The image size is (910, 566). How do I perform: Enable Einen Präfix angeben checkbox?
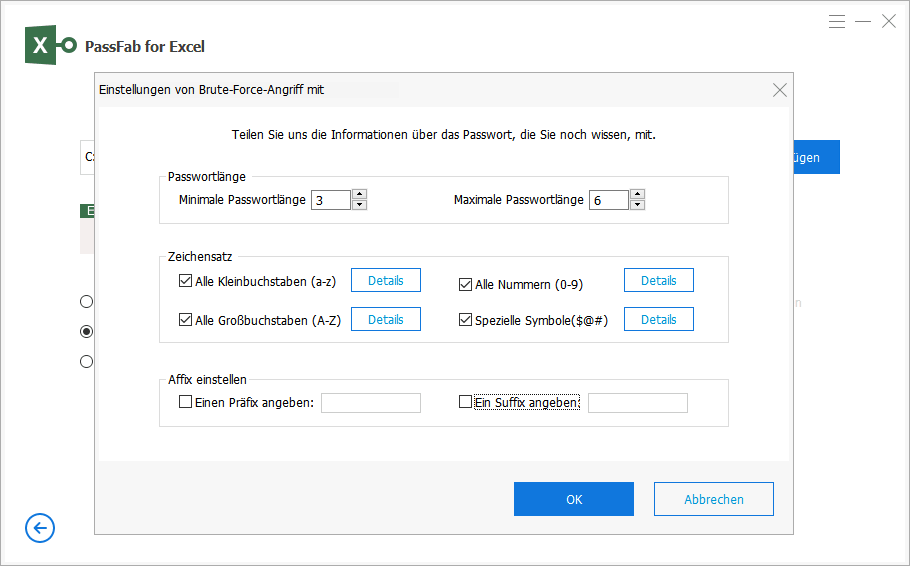click(185, 402)
